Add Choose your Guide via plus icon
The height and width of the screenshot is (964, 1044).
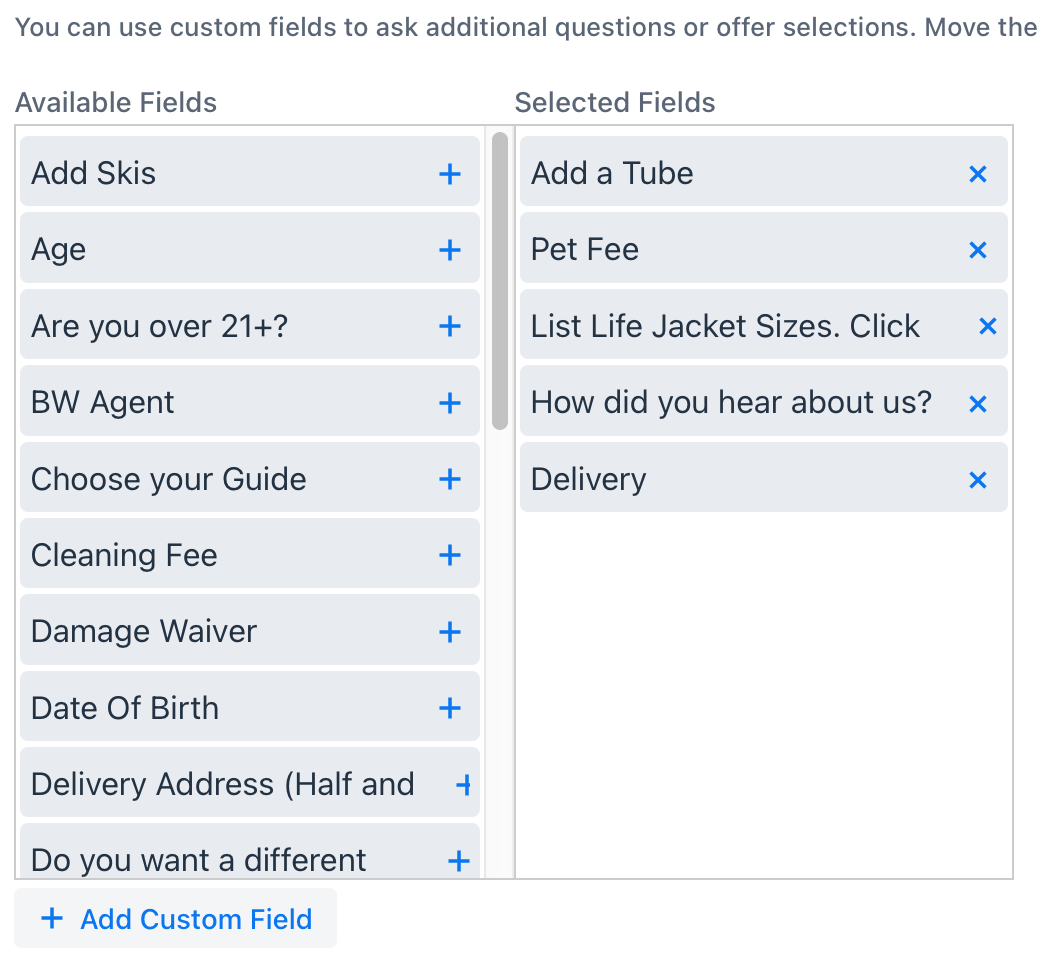[450, 479]
